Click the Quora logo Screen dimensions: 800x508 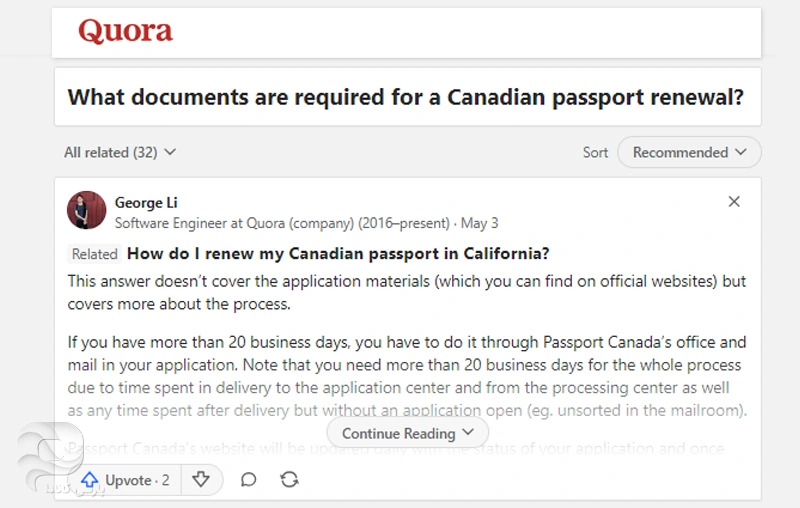tap(125, 31)
